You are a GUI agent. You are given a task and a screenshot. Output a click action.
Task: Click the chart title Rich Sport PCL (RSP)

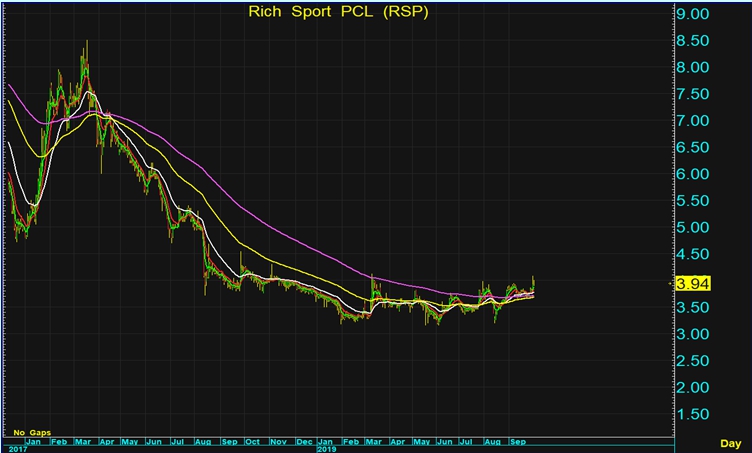pyautogui.click(x=338, y=12)
